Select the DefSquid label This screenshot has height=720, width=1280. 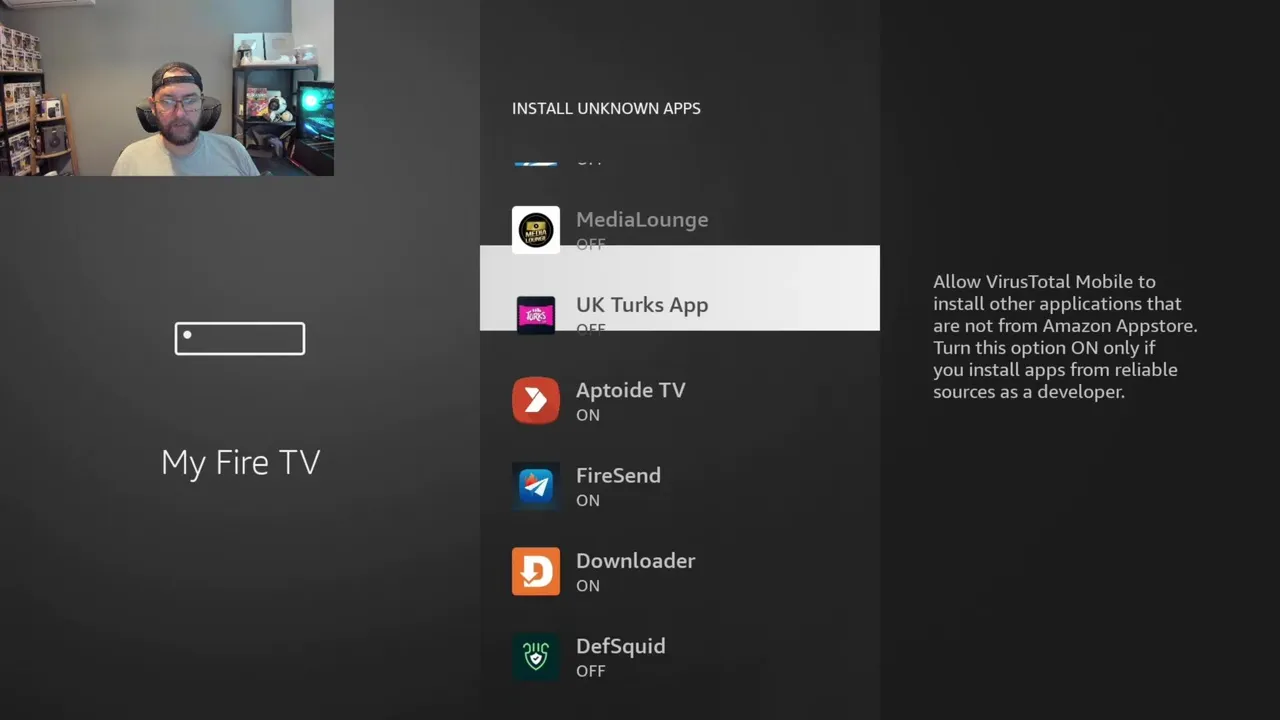coord(621,647)
